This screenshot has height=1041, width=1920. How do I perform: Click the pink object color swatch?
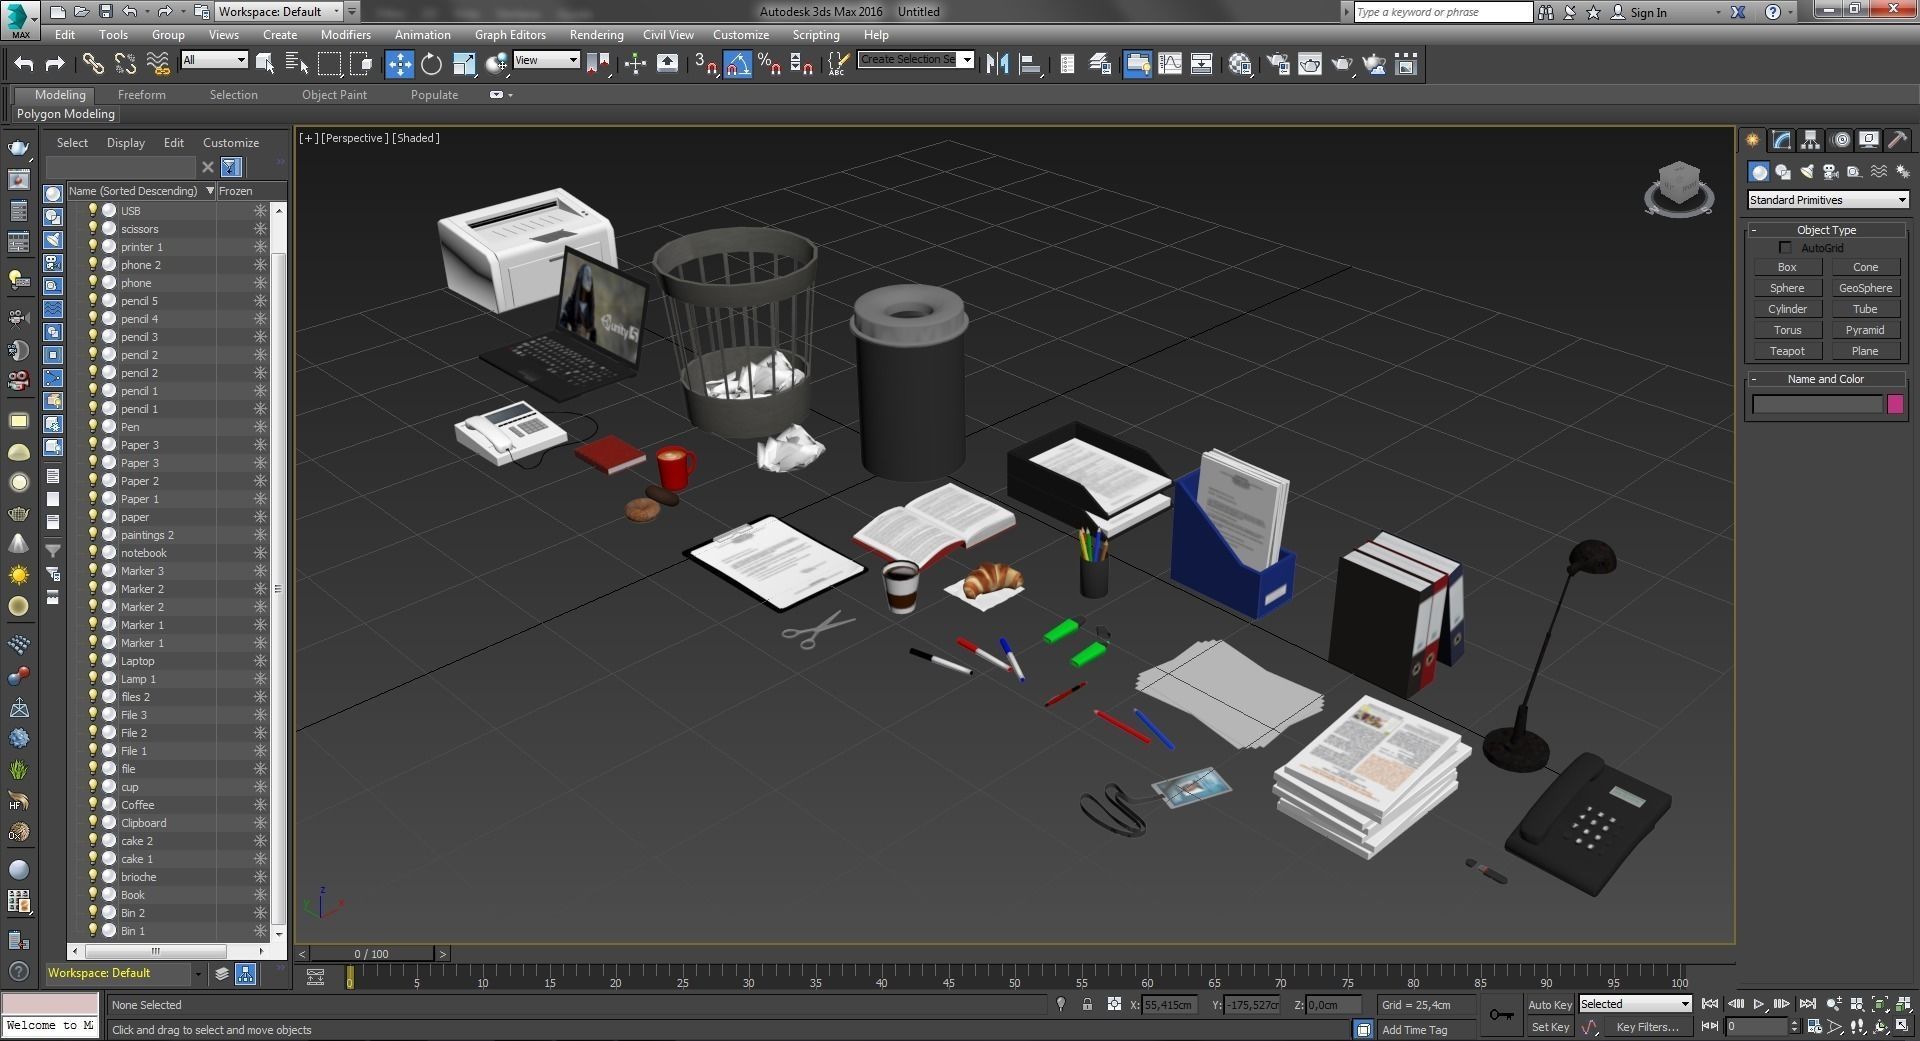(1895, 404)
